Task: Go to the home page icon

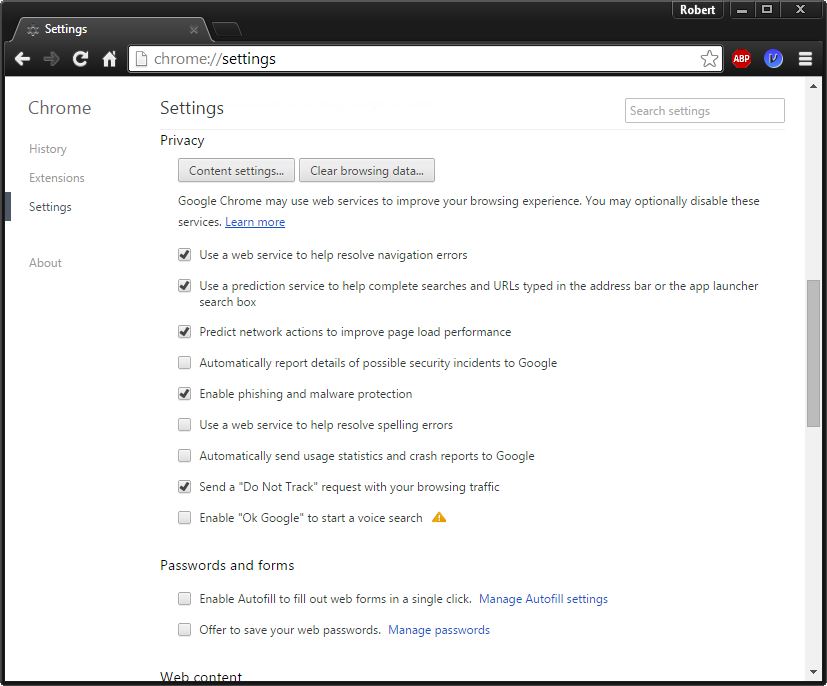Action: 109,59
